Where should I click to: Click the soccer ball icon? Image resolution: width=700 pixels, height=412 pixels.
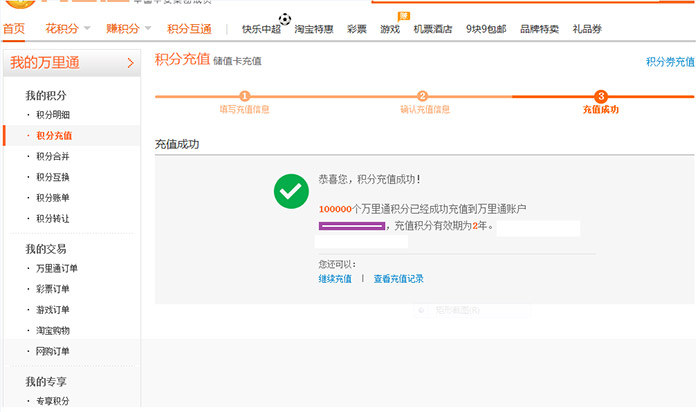click(285, 19)
